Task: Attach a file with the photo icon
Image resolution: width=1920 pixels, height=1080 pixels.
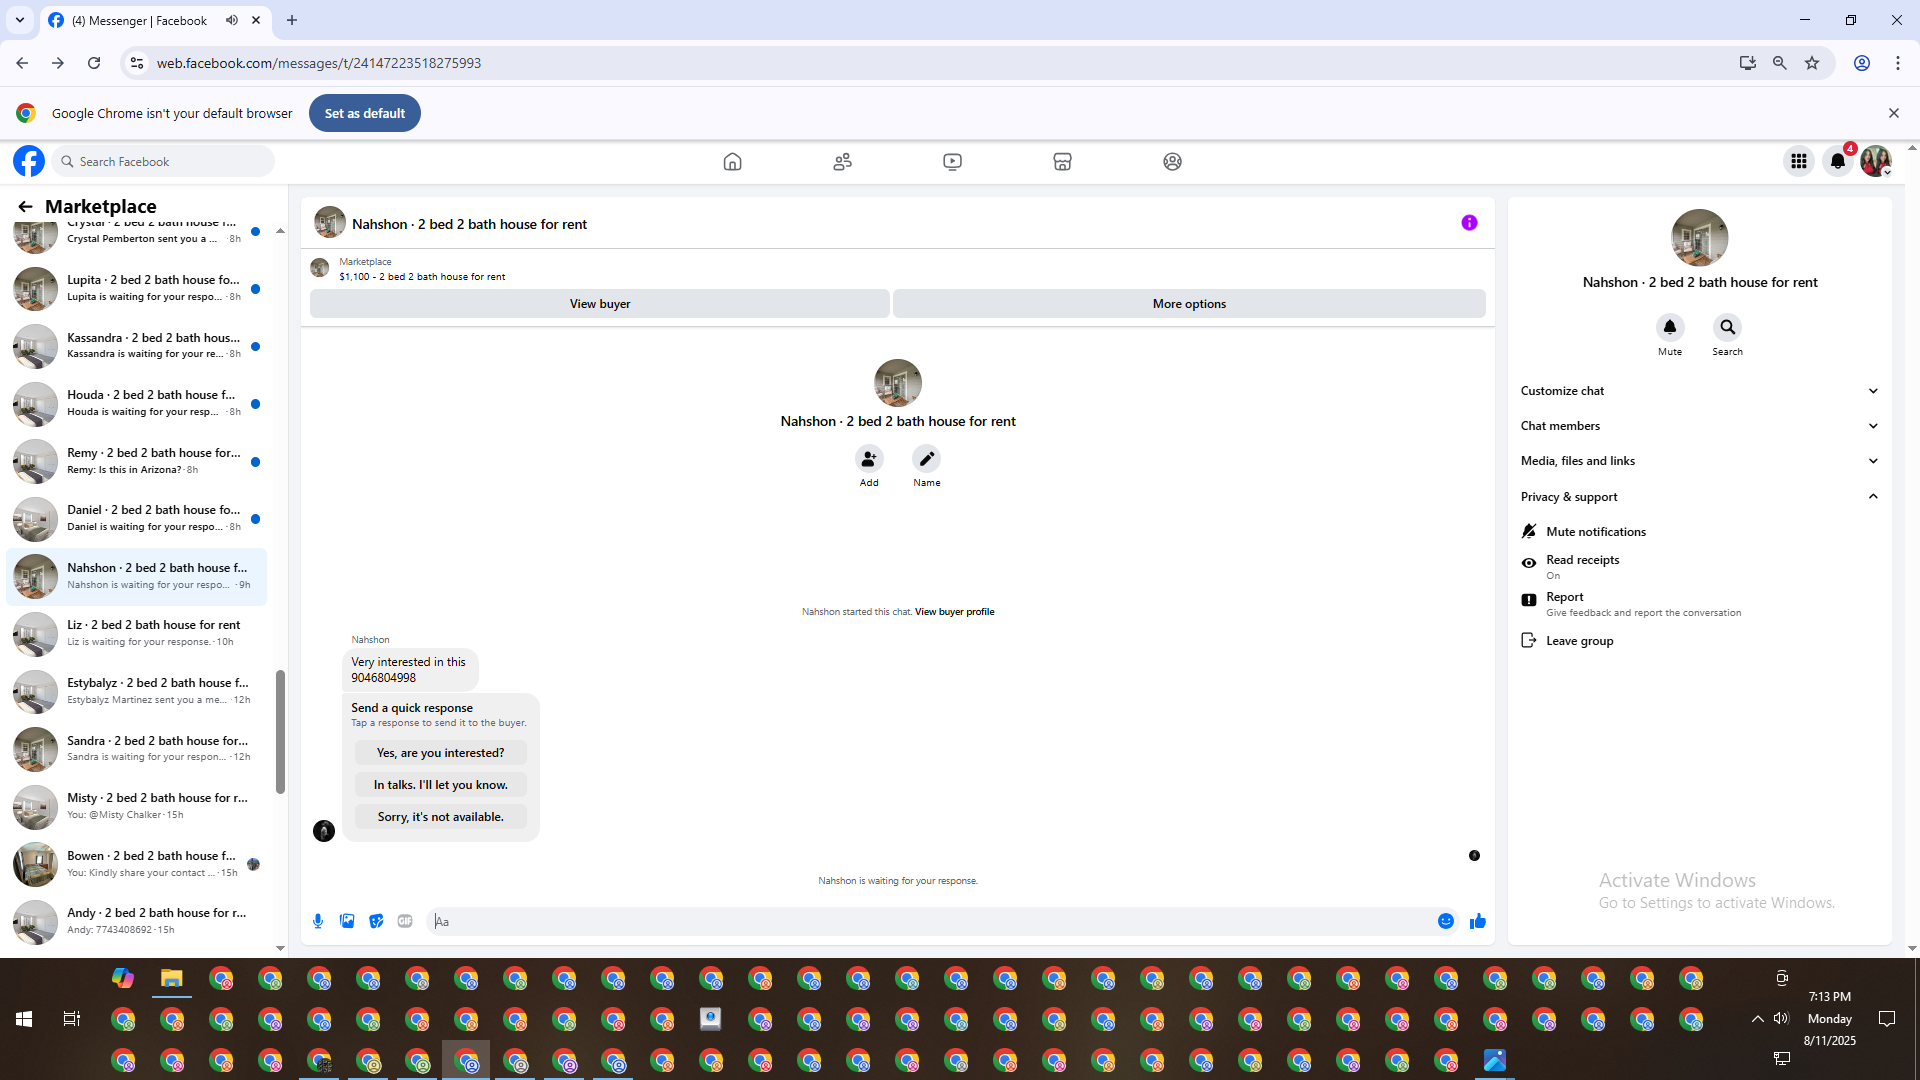Action: 347,921
